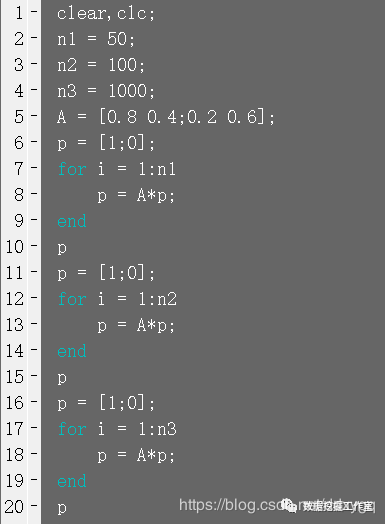Screen dimensions: 385x524
Task: Place cursor on n3 = 1000 line
Action: click(106, 91)
